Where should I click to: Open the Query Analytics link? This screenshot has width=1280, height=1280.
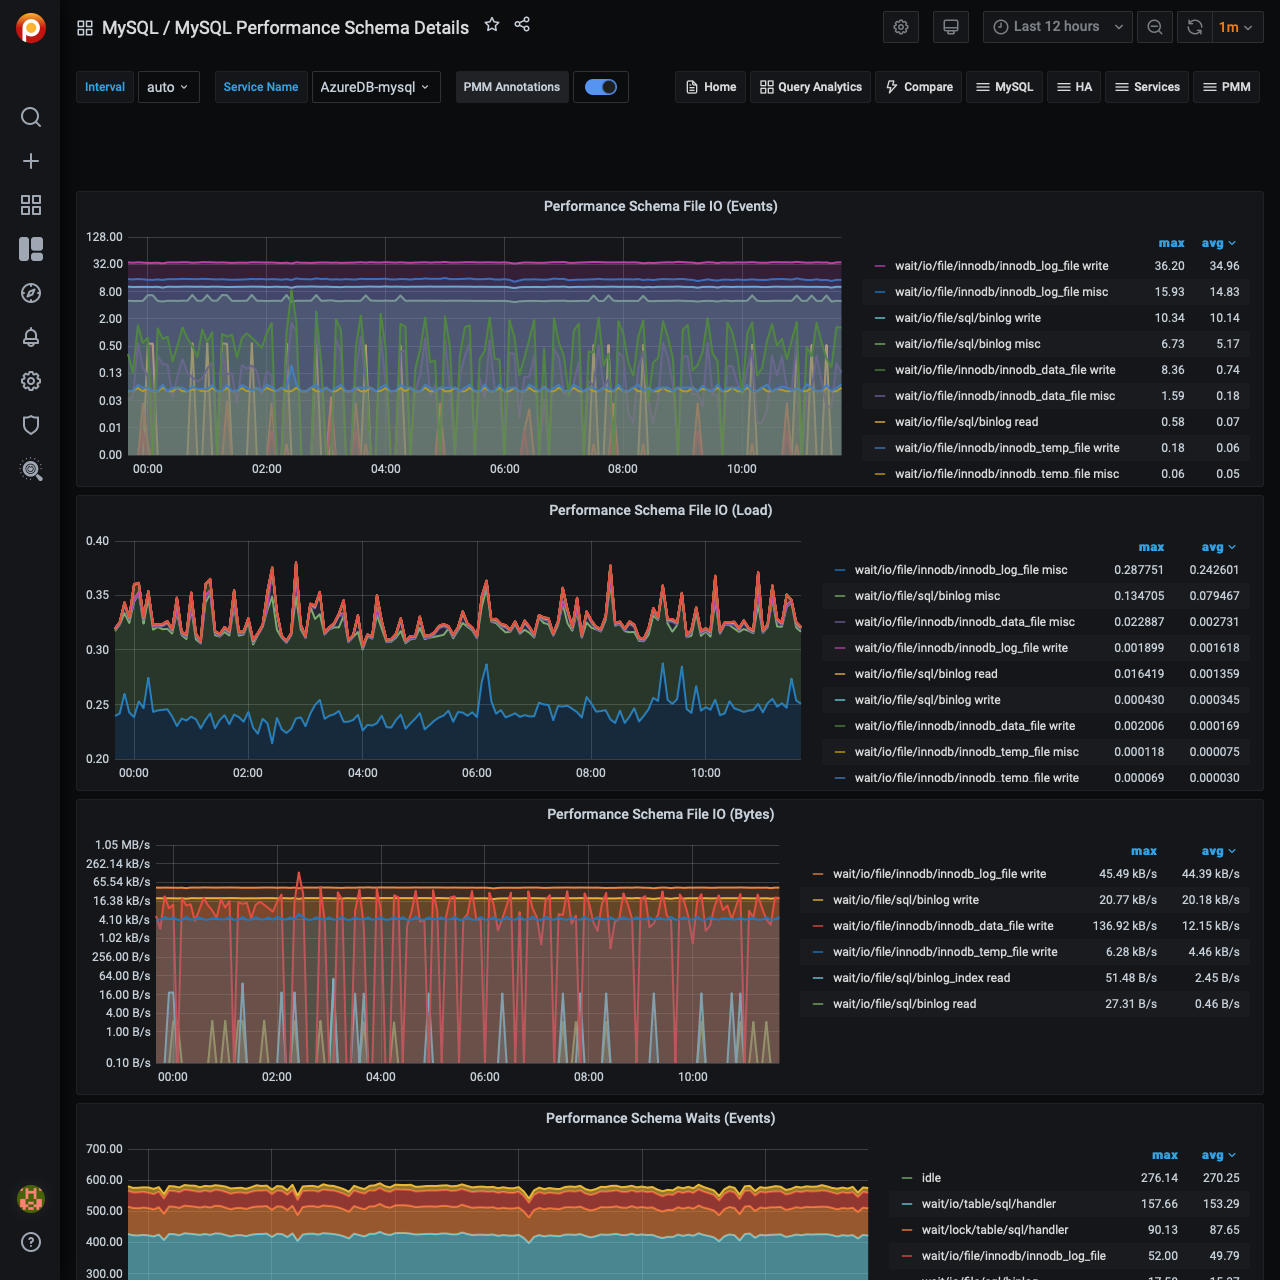[811, 87]
